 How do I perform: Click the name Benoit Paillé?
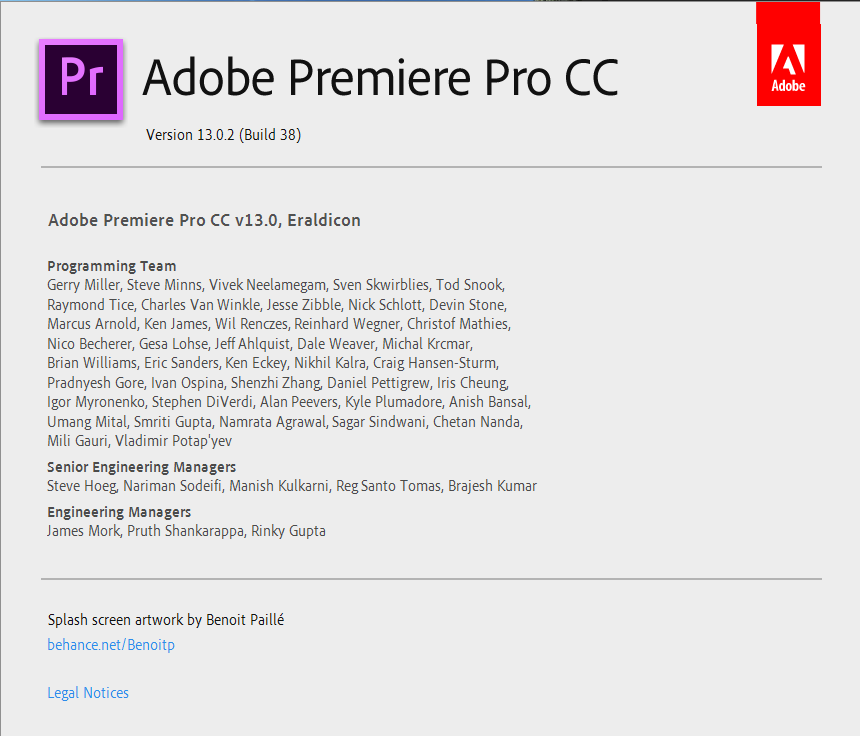pyautogui.click(x=245, y=620)
